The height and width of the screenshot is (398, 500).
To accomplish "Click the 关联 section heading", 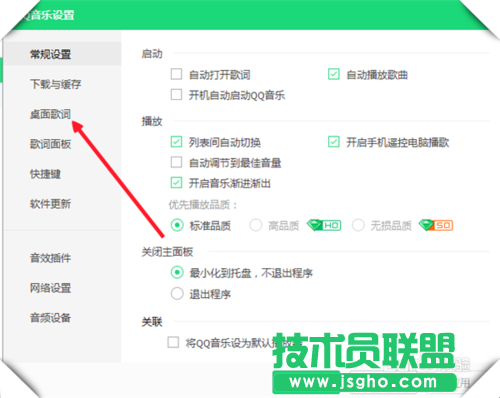I will point(152,322).
